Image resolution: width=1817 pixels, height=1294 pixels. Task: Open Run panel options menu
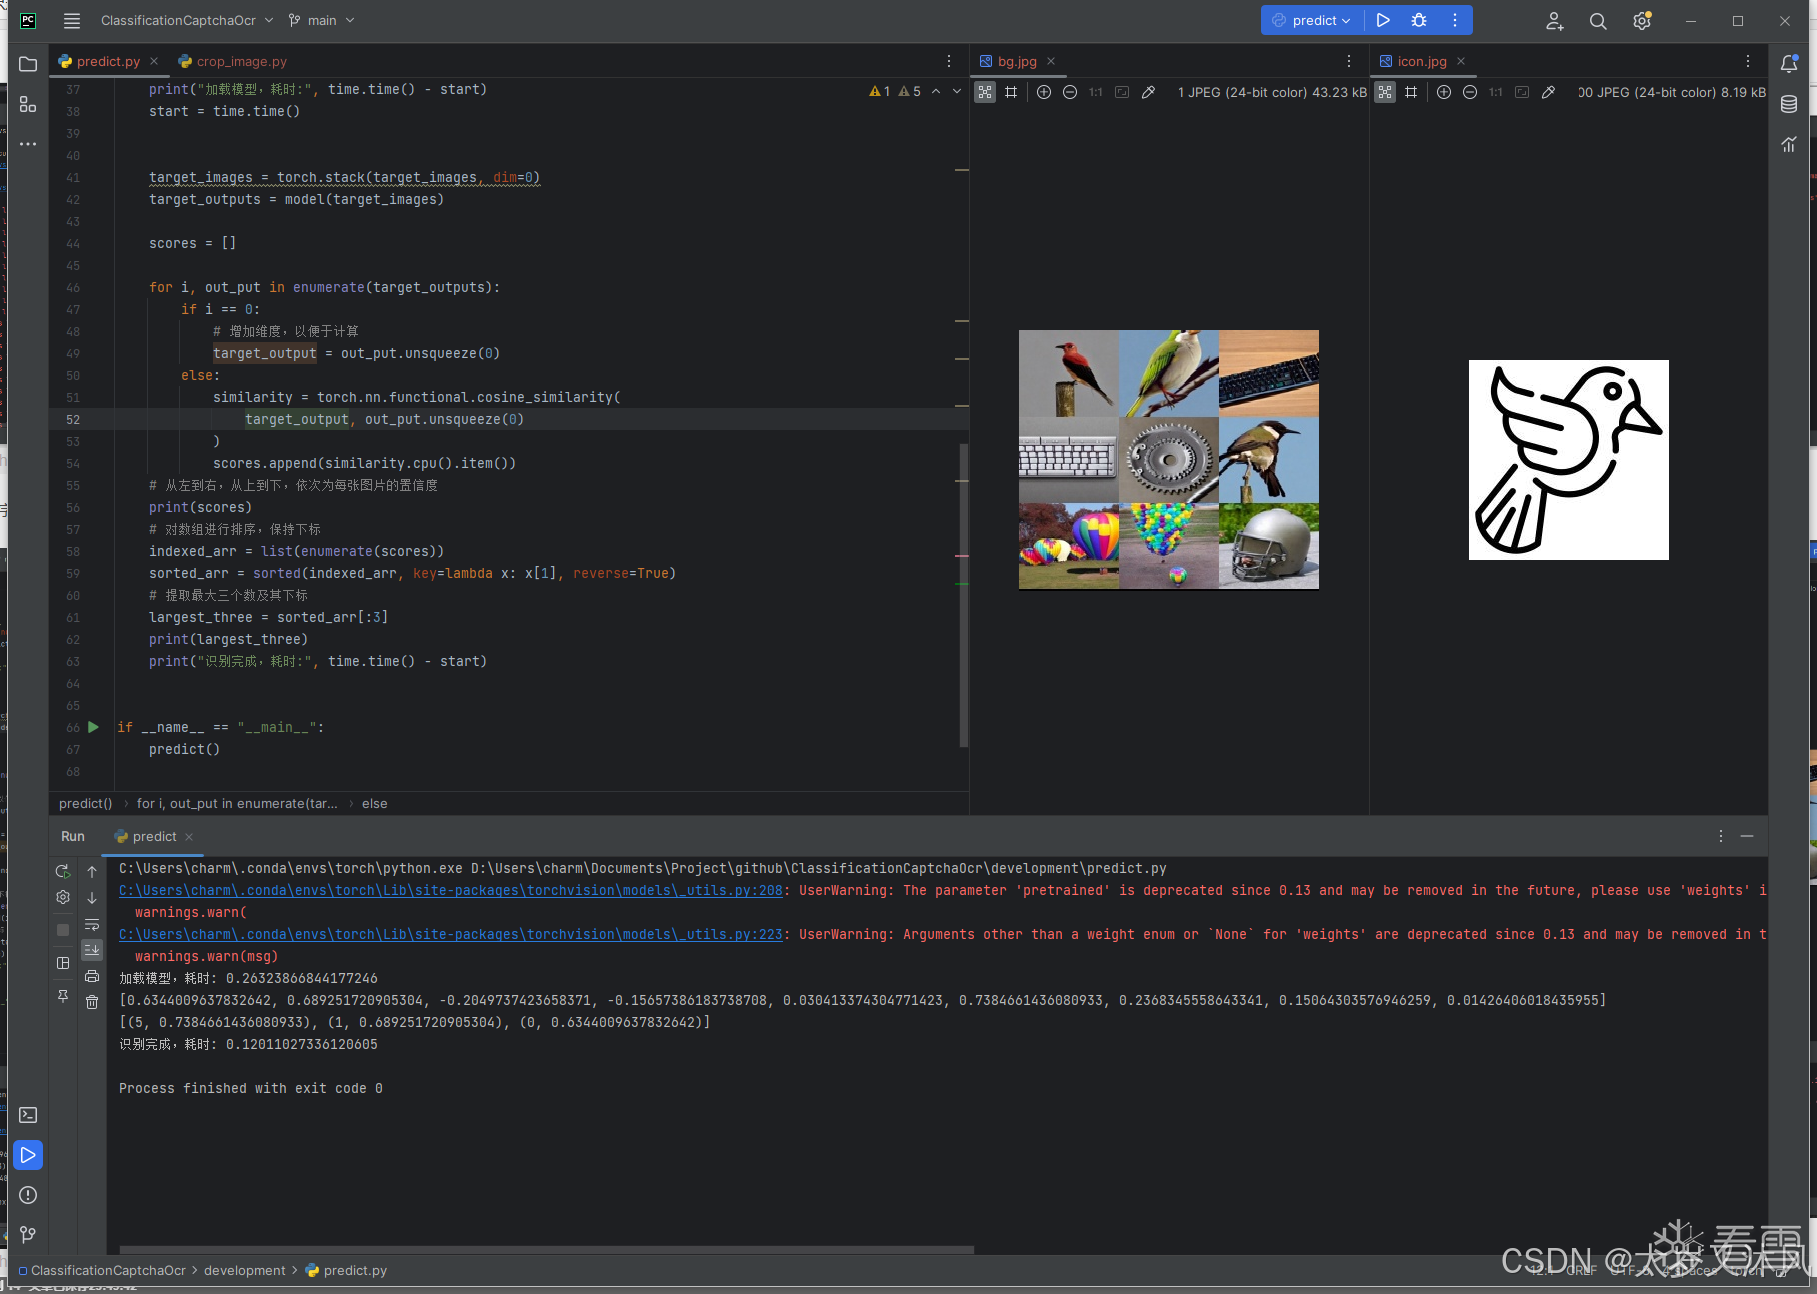[x=1721, y=836]
